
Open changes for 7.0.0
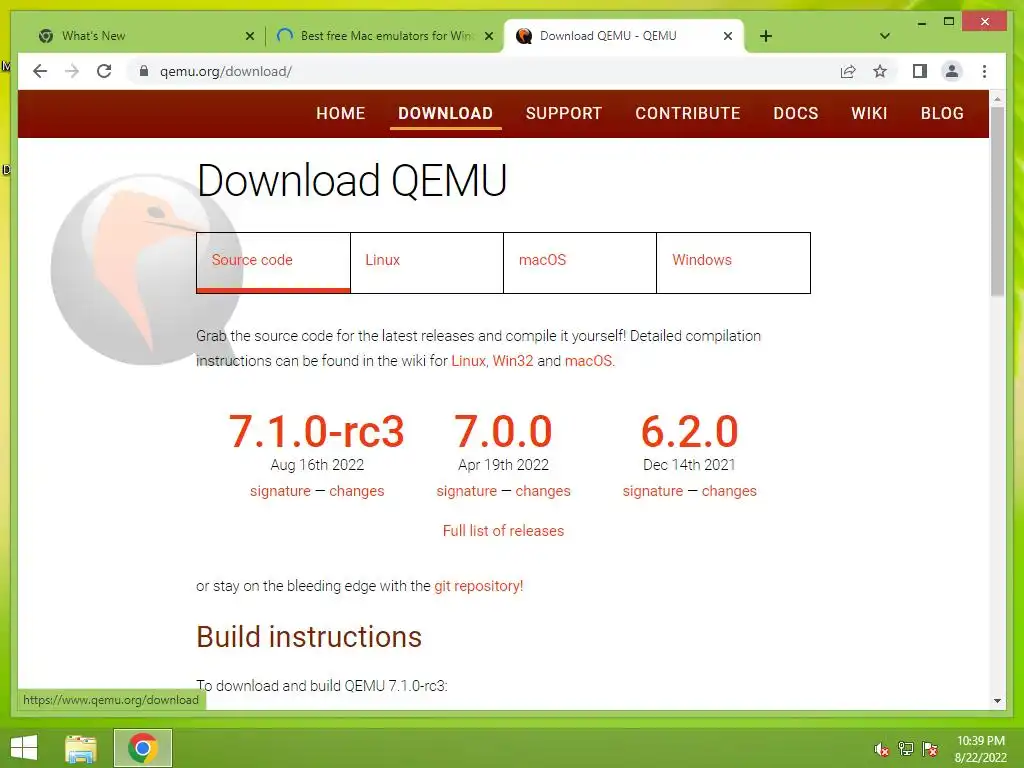coord(543,491)
